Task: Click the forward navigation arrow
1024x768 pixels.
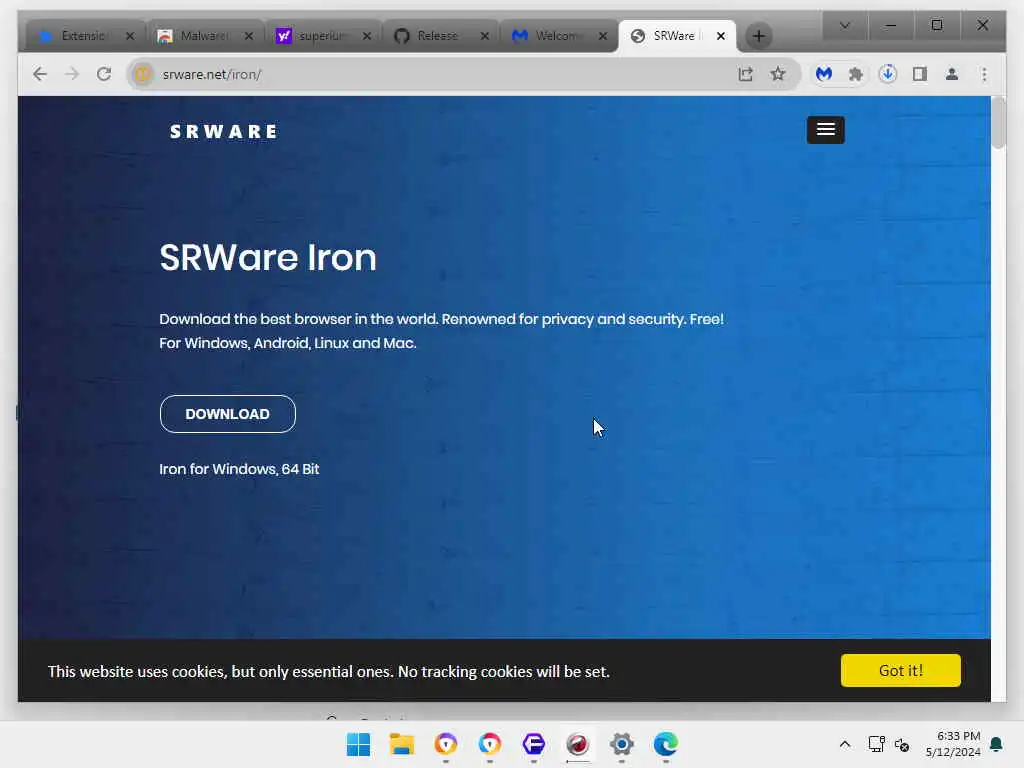Action: pos(72,74)
